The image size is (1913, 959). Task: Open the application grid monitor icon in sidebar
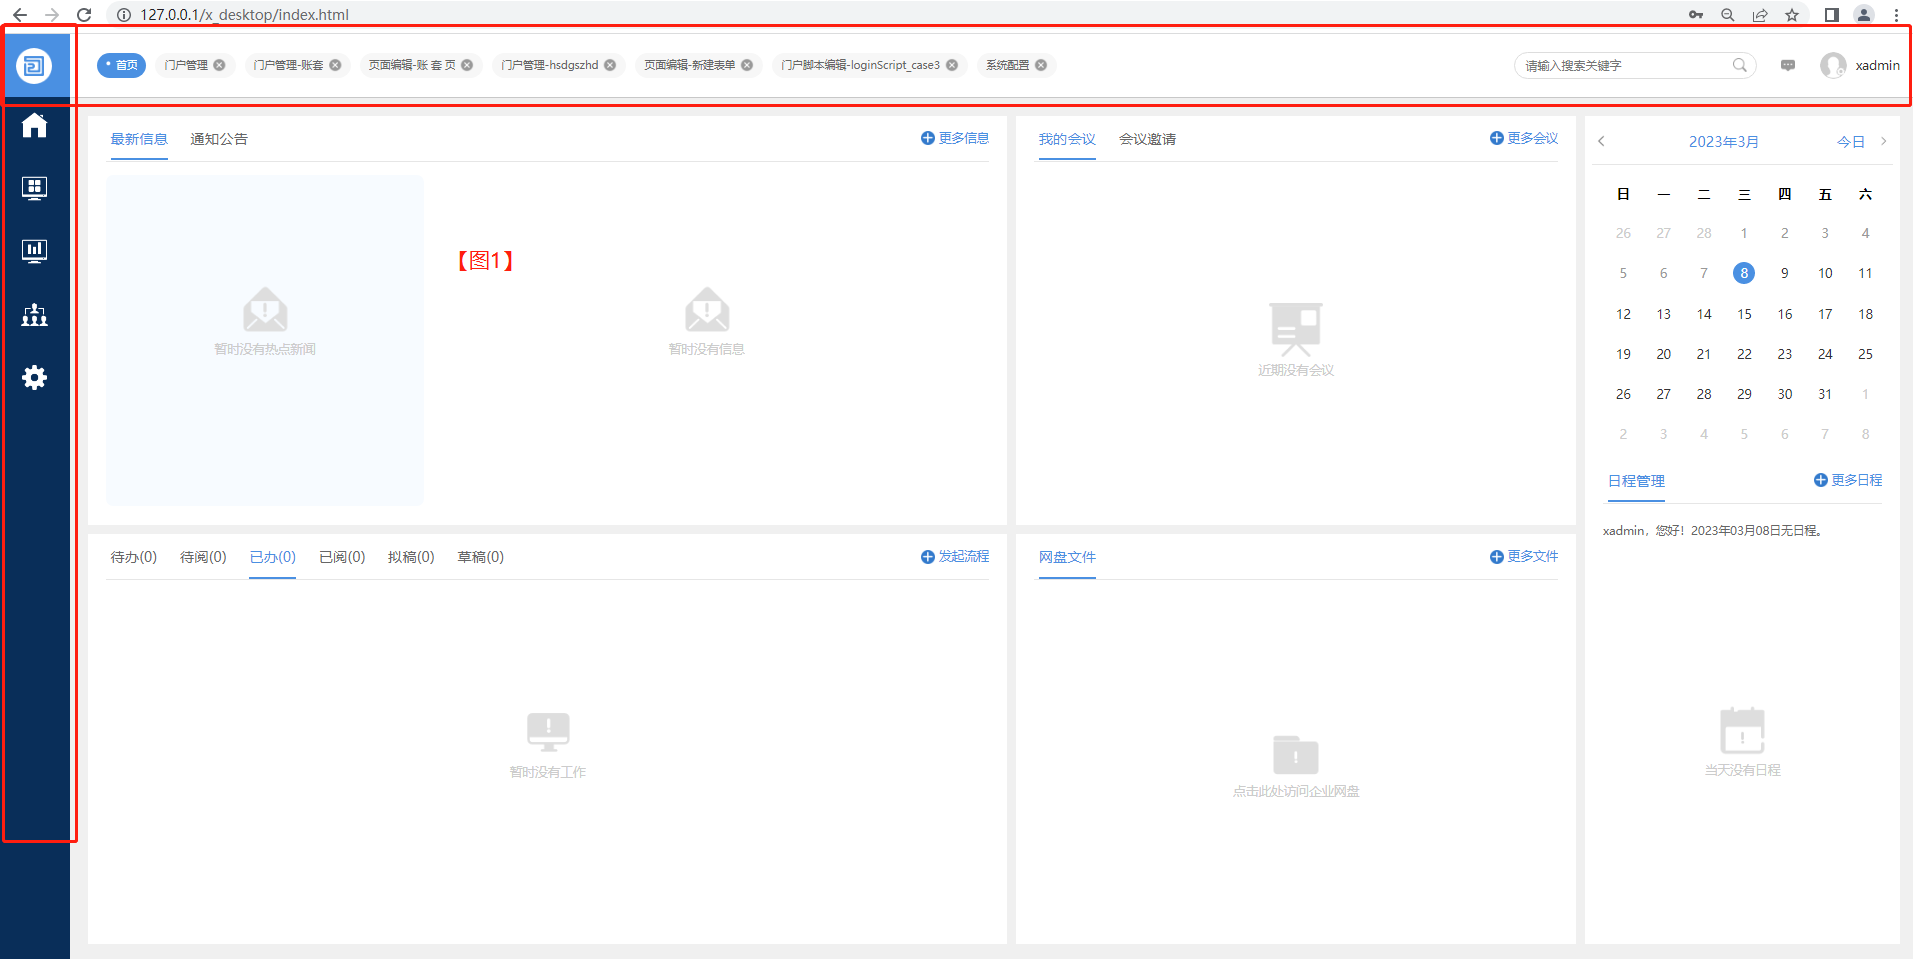[35, 188]
